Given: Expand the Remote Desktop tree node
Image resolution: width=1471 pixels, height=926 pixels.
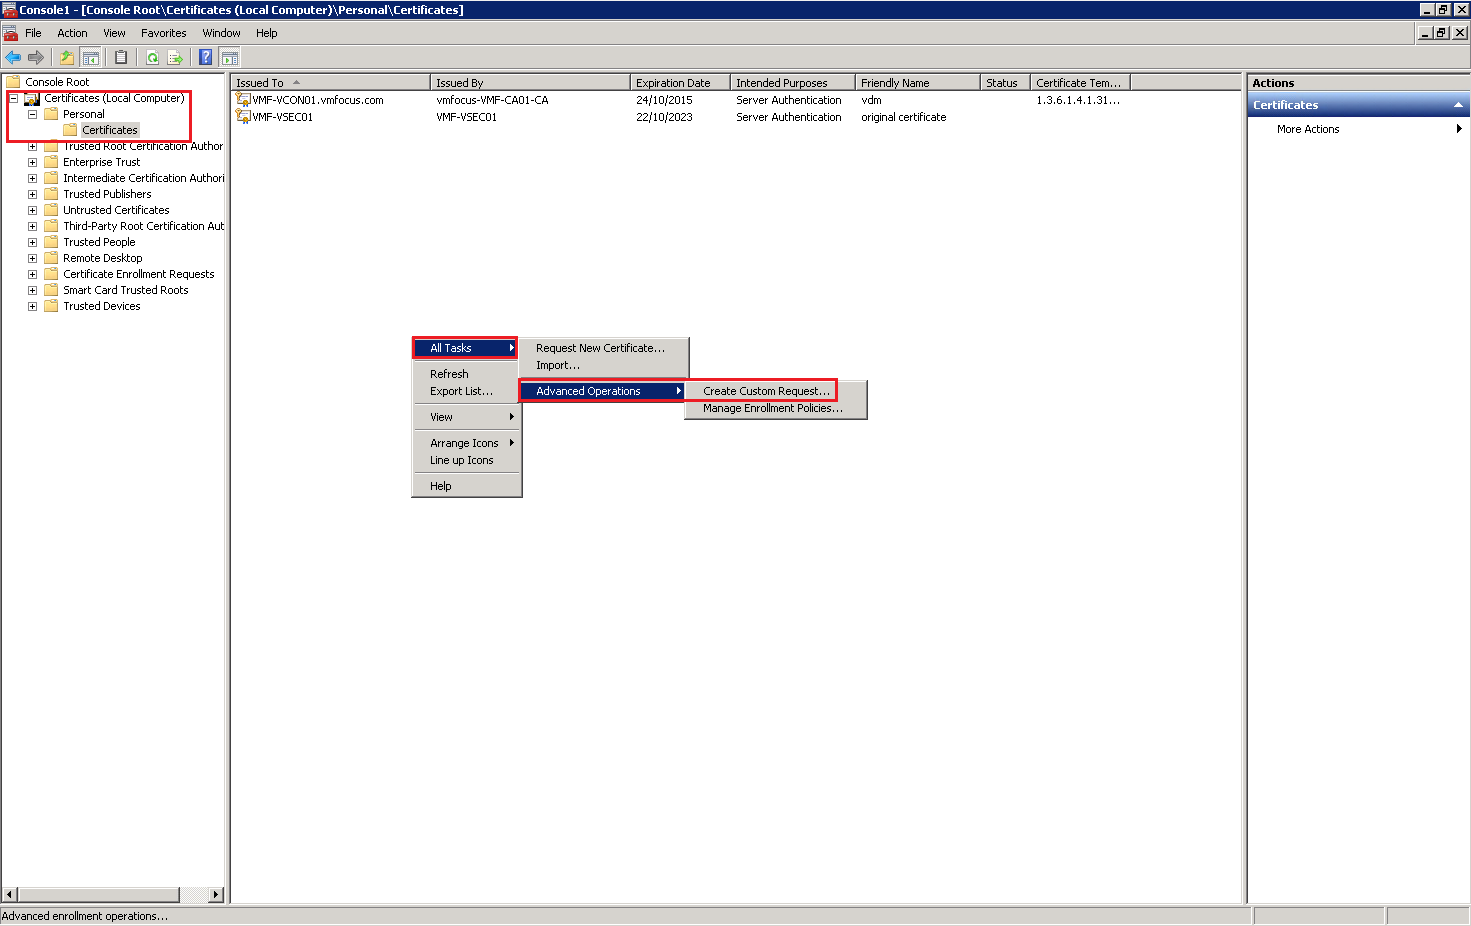Looking at the screenshot, I should point(32,258).
